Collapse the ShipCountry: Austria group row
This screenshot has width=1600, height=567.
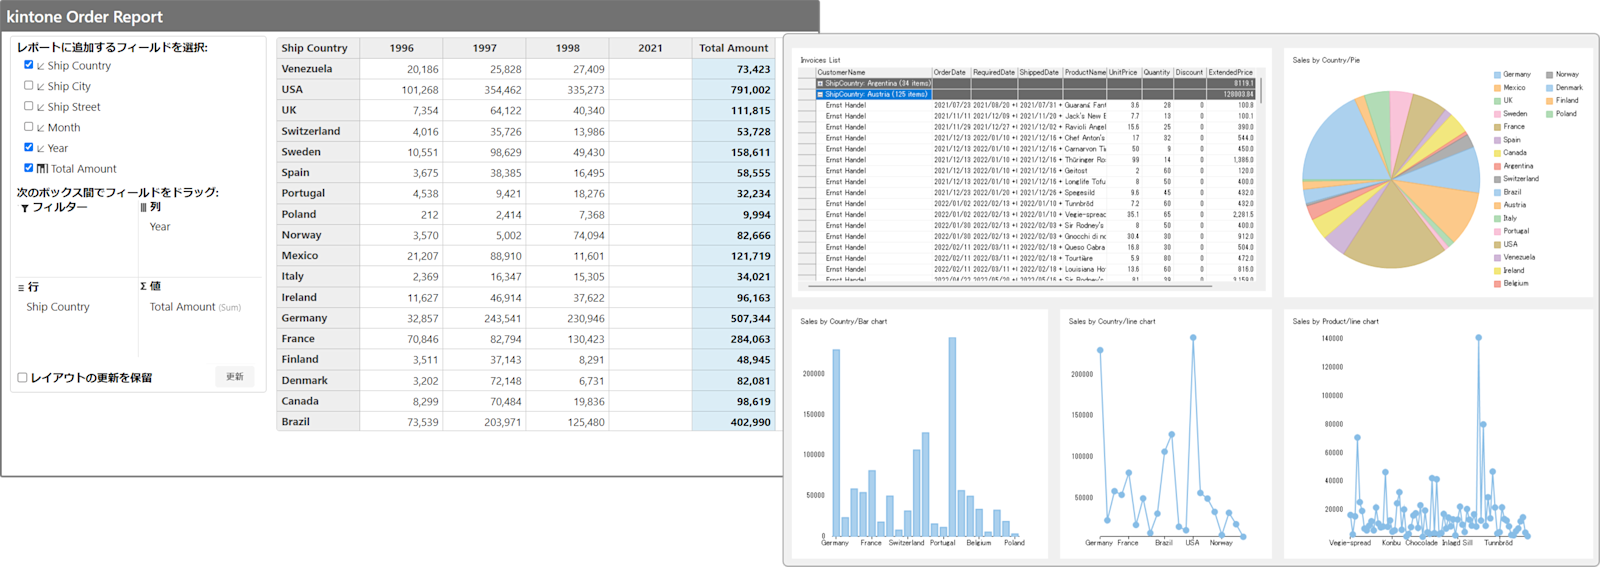pos(820,94)
